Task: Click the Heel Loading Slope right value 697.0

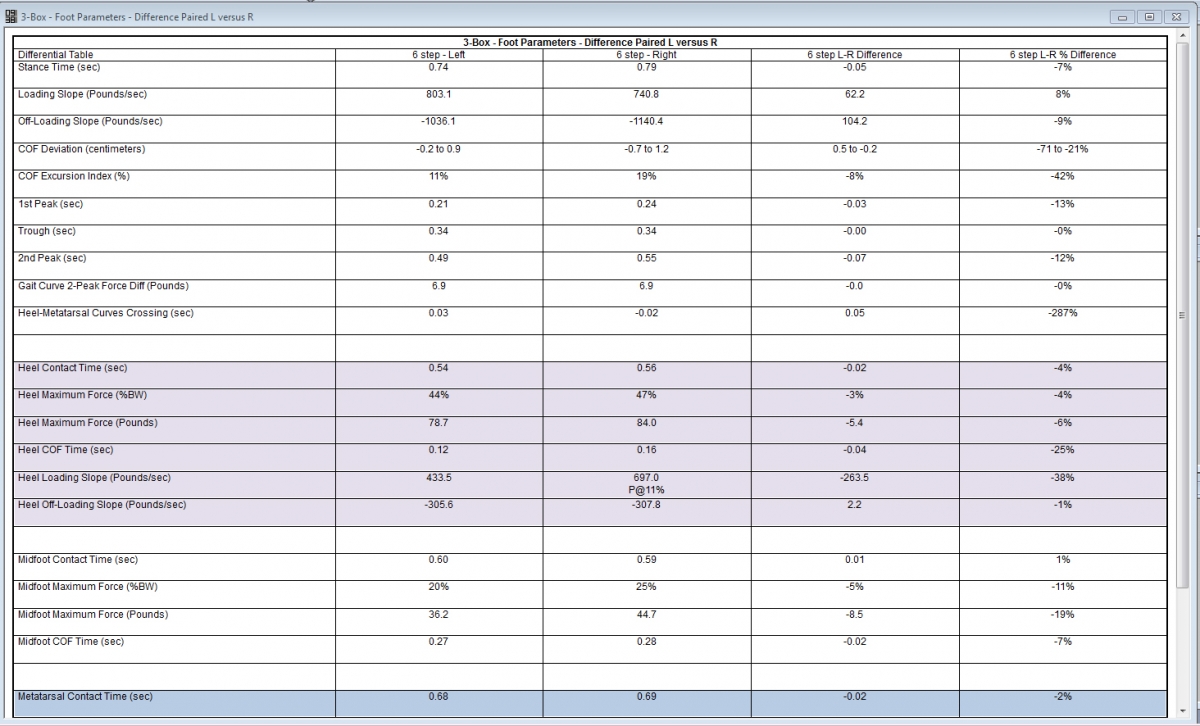Action: coord(646,478)
